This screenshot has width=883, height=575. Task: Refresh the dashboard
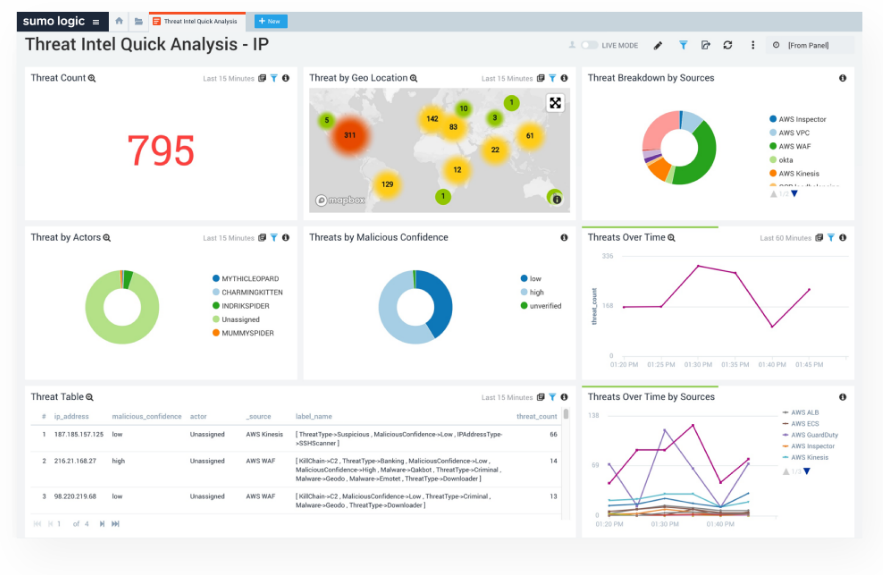(728, 45)
